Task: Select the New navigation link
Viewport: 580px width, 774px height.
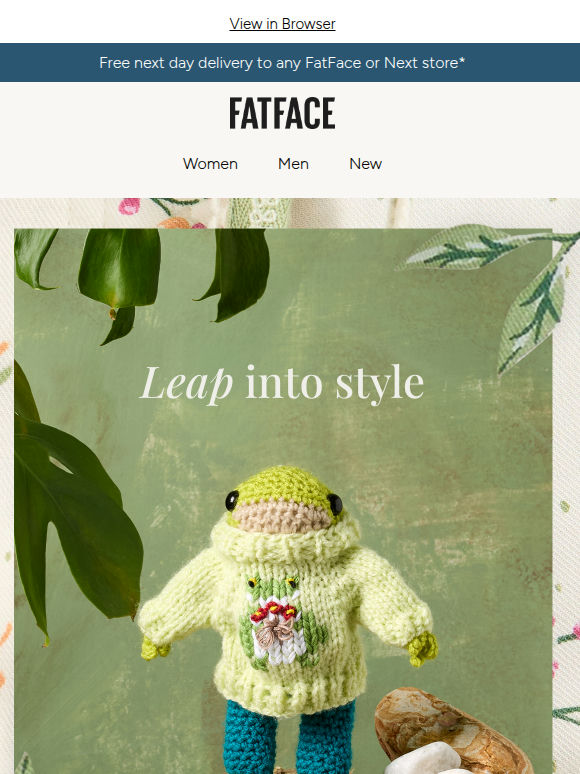Action: pos(365,163)
